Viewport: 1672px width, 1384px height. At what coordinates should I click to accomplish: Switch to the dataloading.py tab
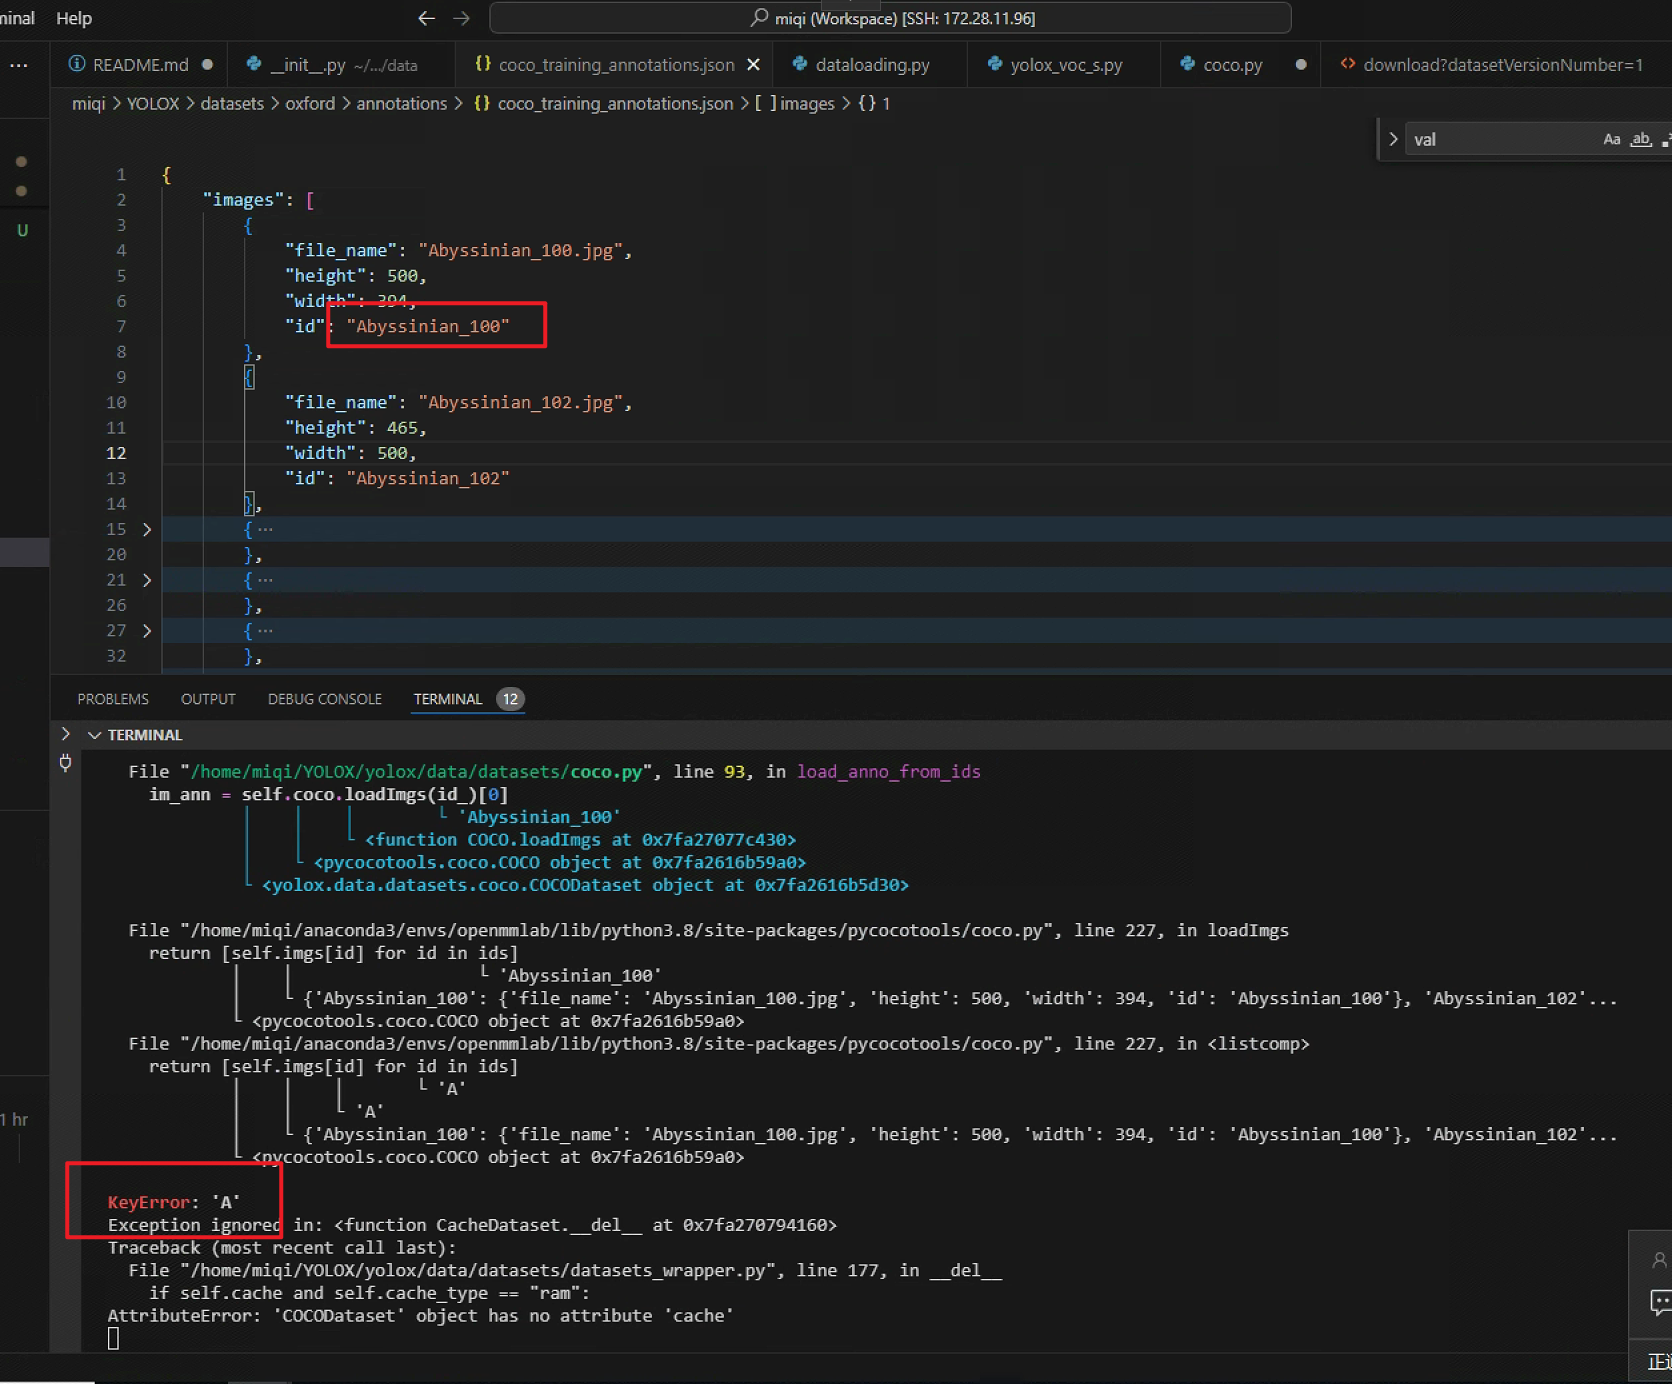(872, 65)
